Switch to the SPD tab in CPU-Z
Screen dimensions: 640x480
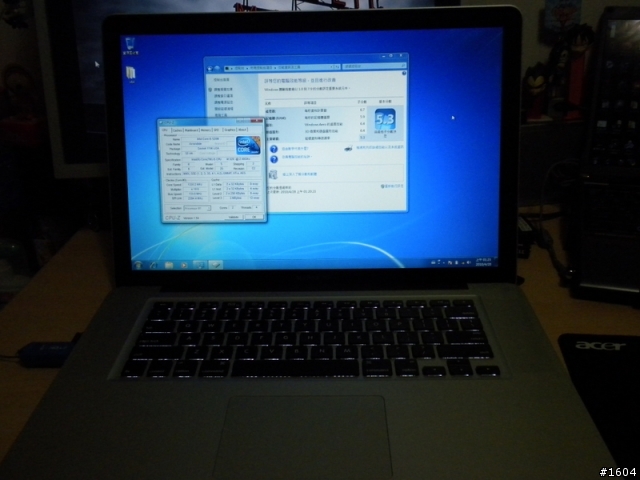click(x=217, y=130)
